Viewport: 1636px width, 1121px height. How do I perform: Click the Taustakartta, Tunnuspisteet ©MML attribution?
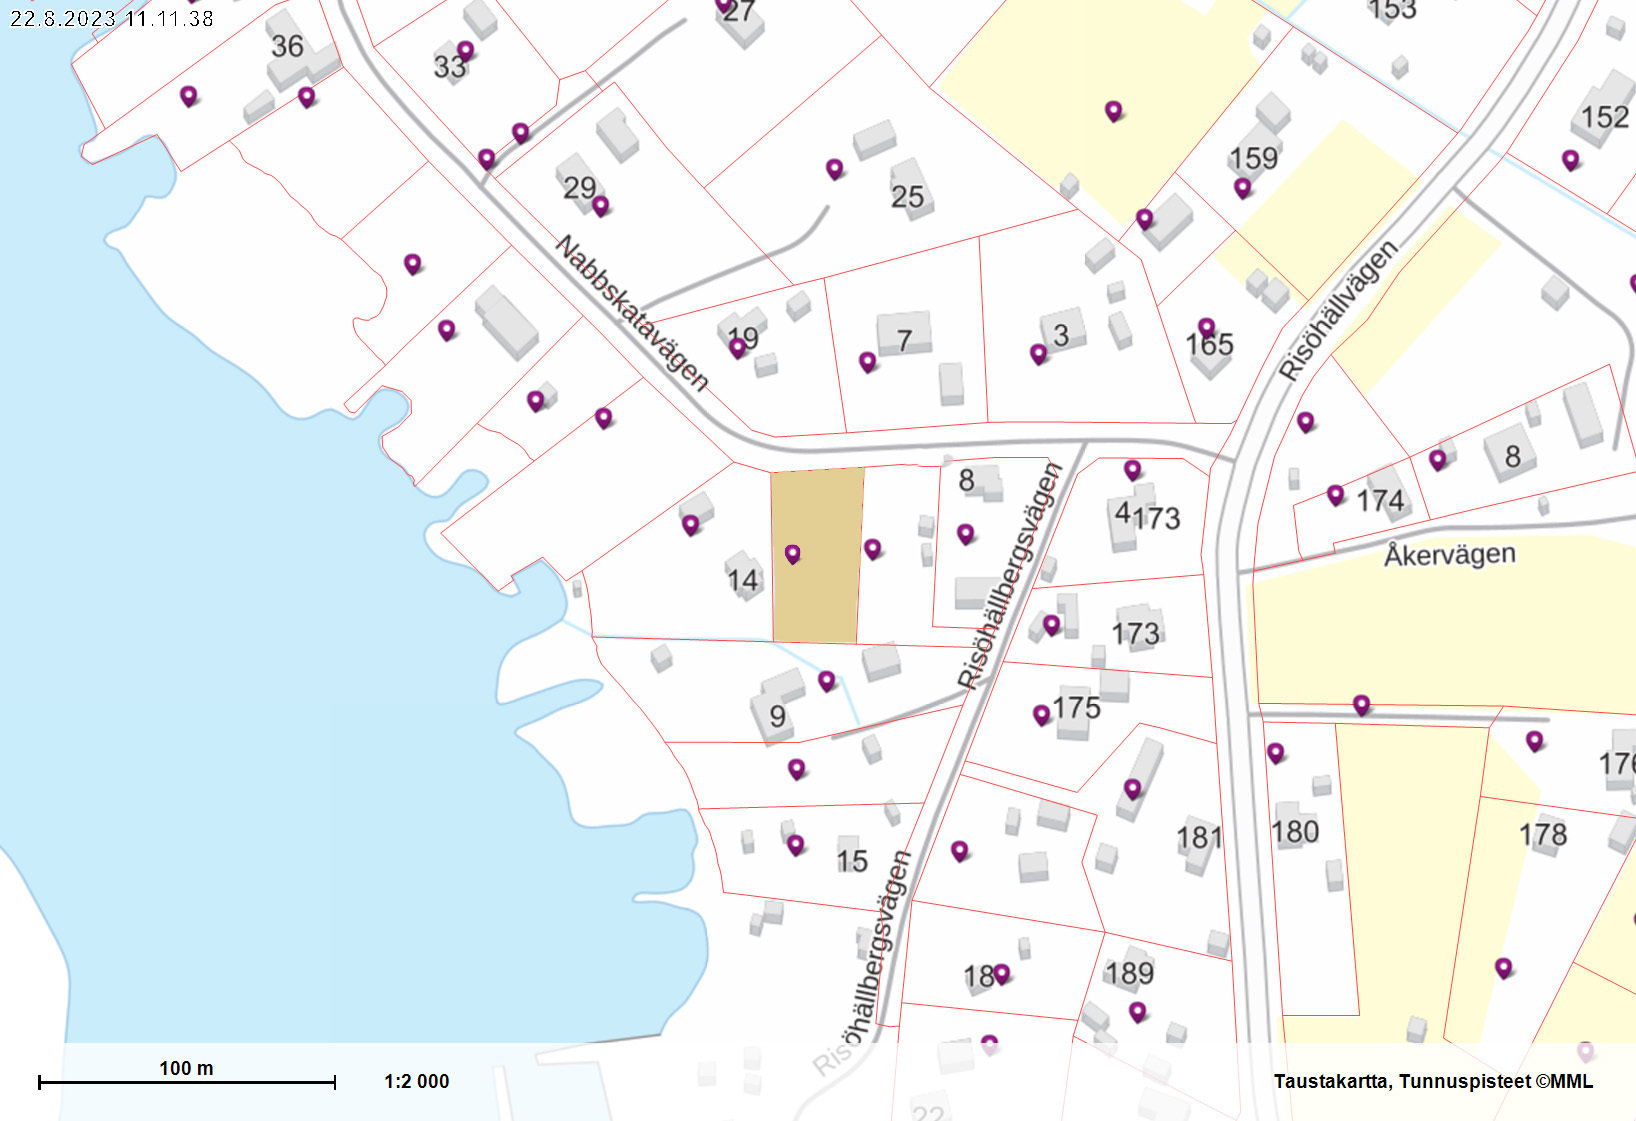(1433, 1081)
